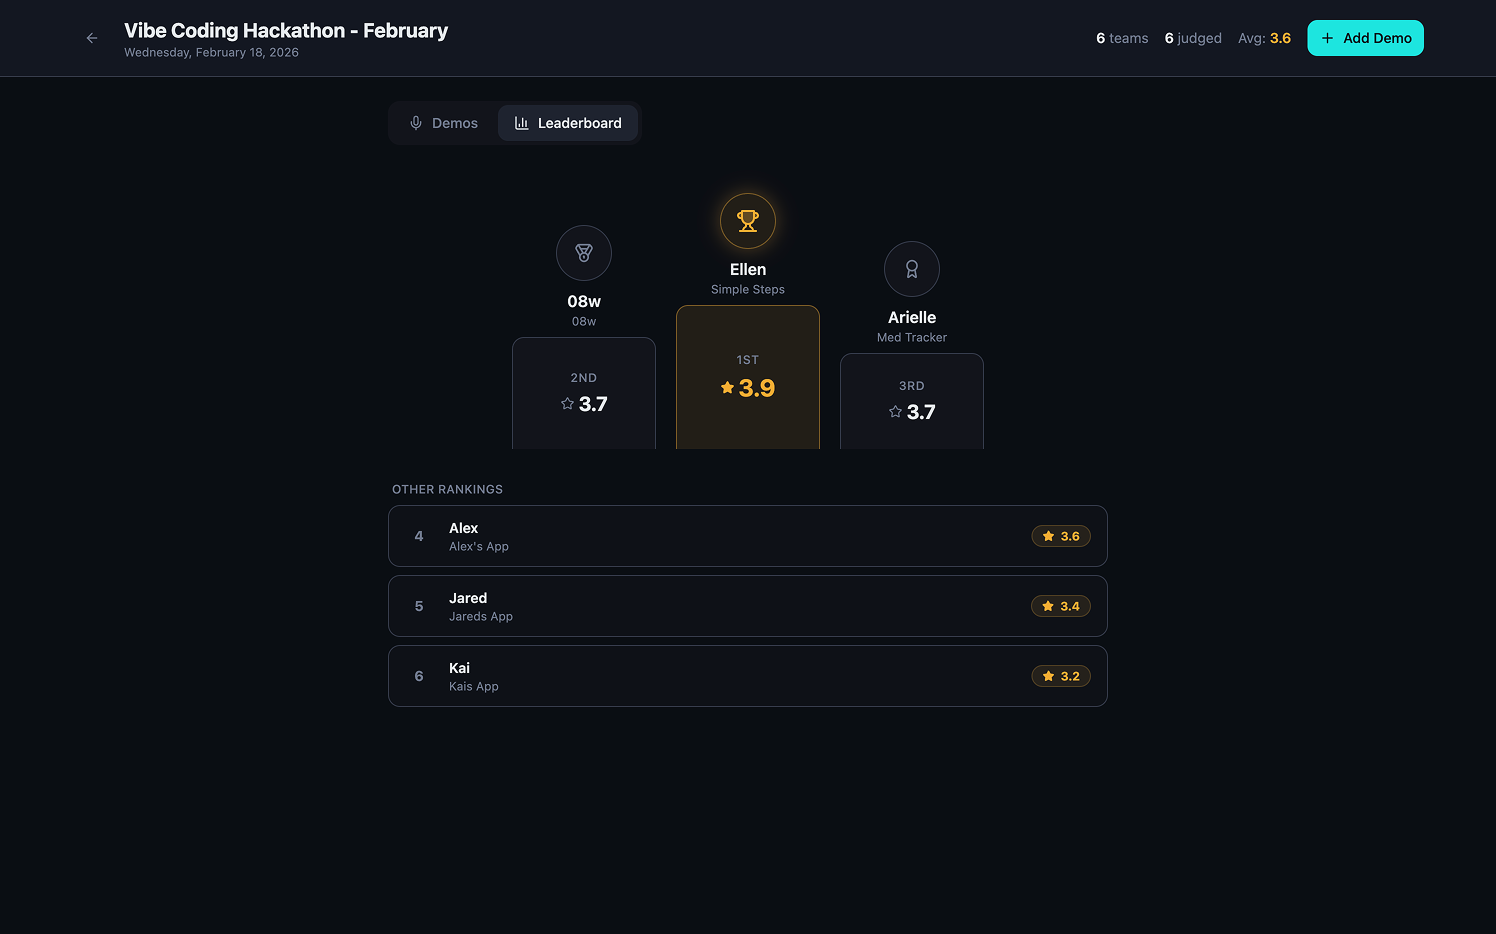The height and width of the screenshot is (934, 1496).
Task: Click the medal icon above 08w
Action: [584, 253]
